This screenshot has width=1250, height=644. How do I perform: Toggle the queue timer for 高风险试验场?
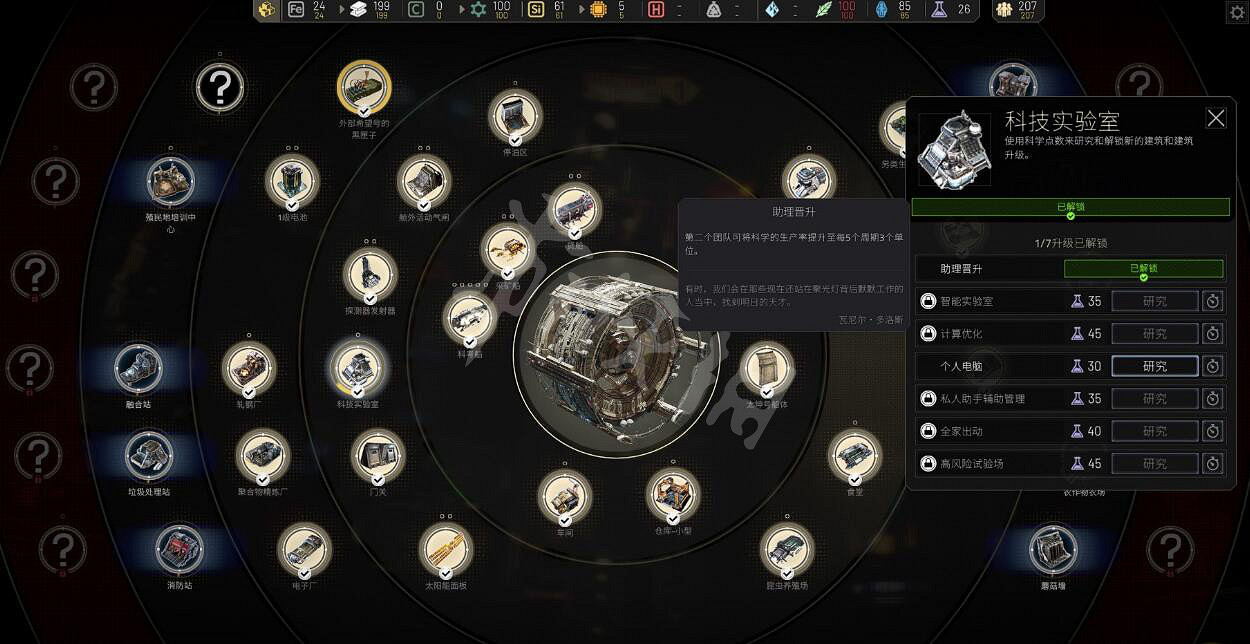pos(1212,464)
